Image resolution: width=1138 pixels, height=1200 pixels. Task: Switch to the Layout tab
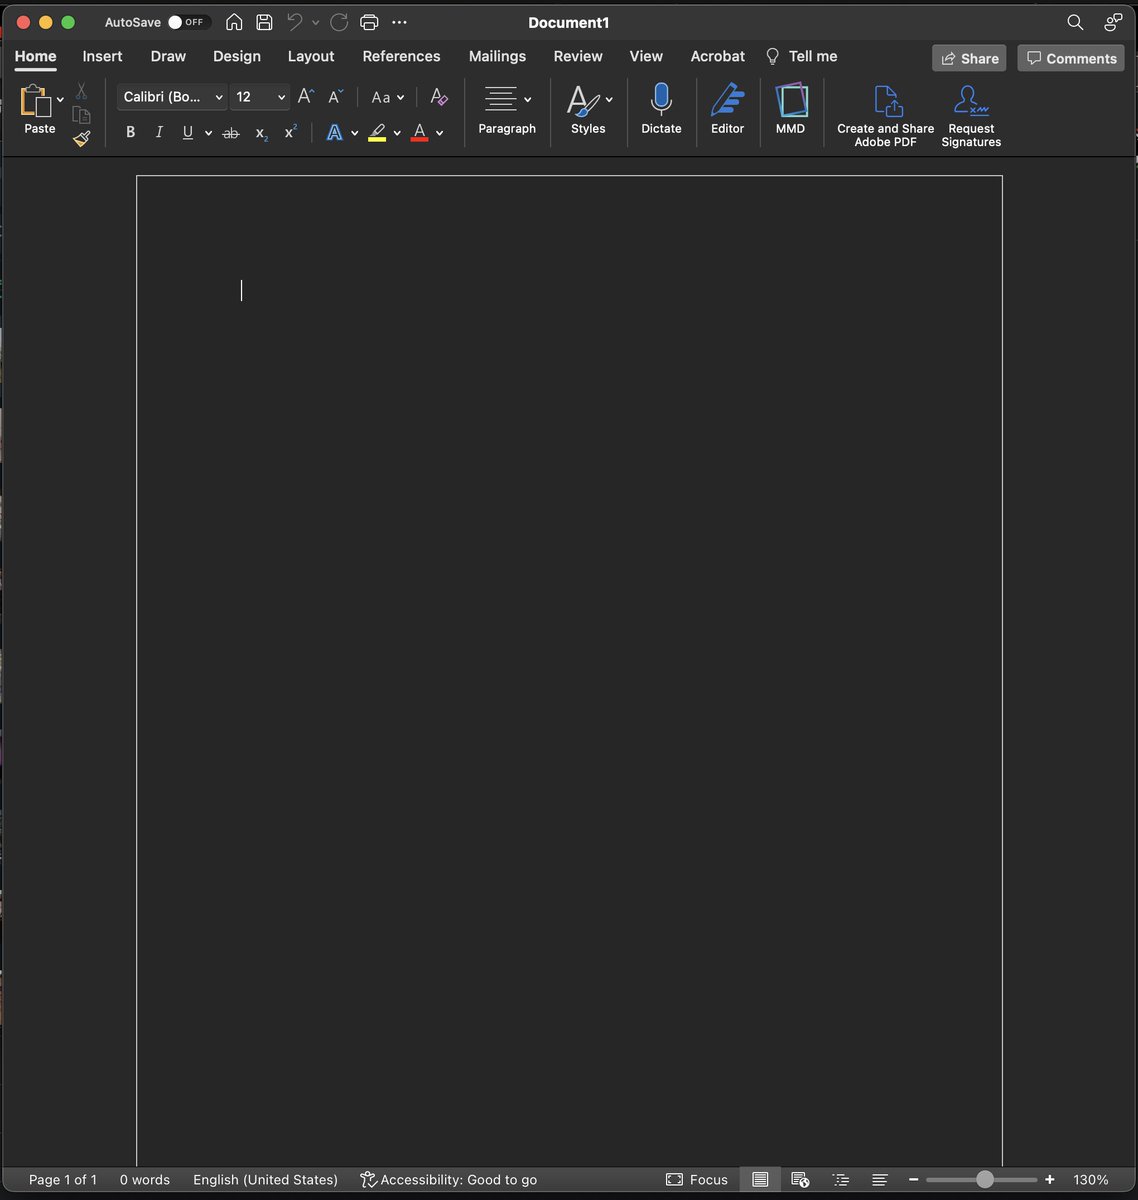click(311, 56)
